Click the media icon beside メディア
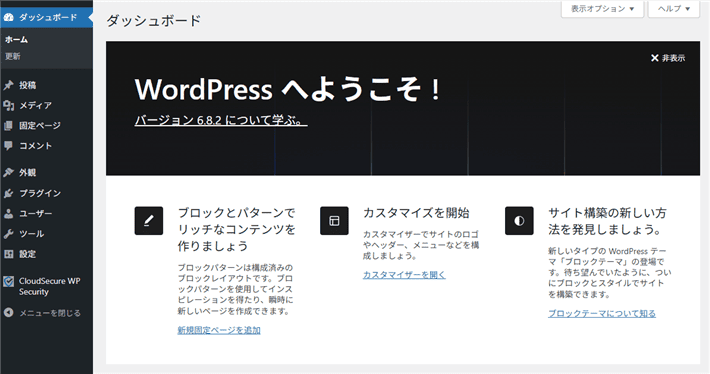 (x=9, y=105)
